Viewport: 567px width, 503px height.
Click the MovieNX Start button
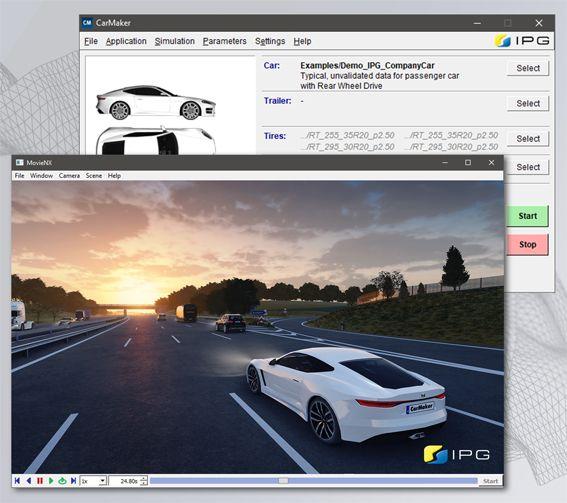[490, 481]
